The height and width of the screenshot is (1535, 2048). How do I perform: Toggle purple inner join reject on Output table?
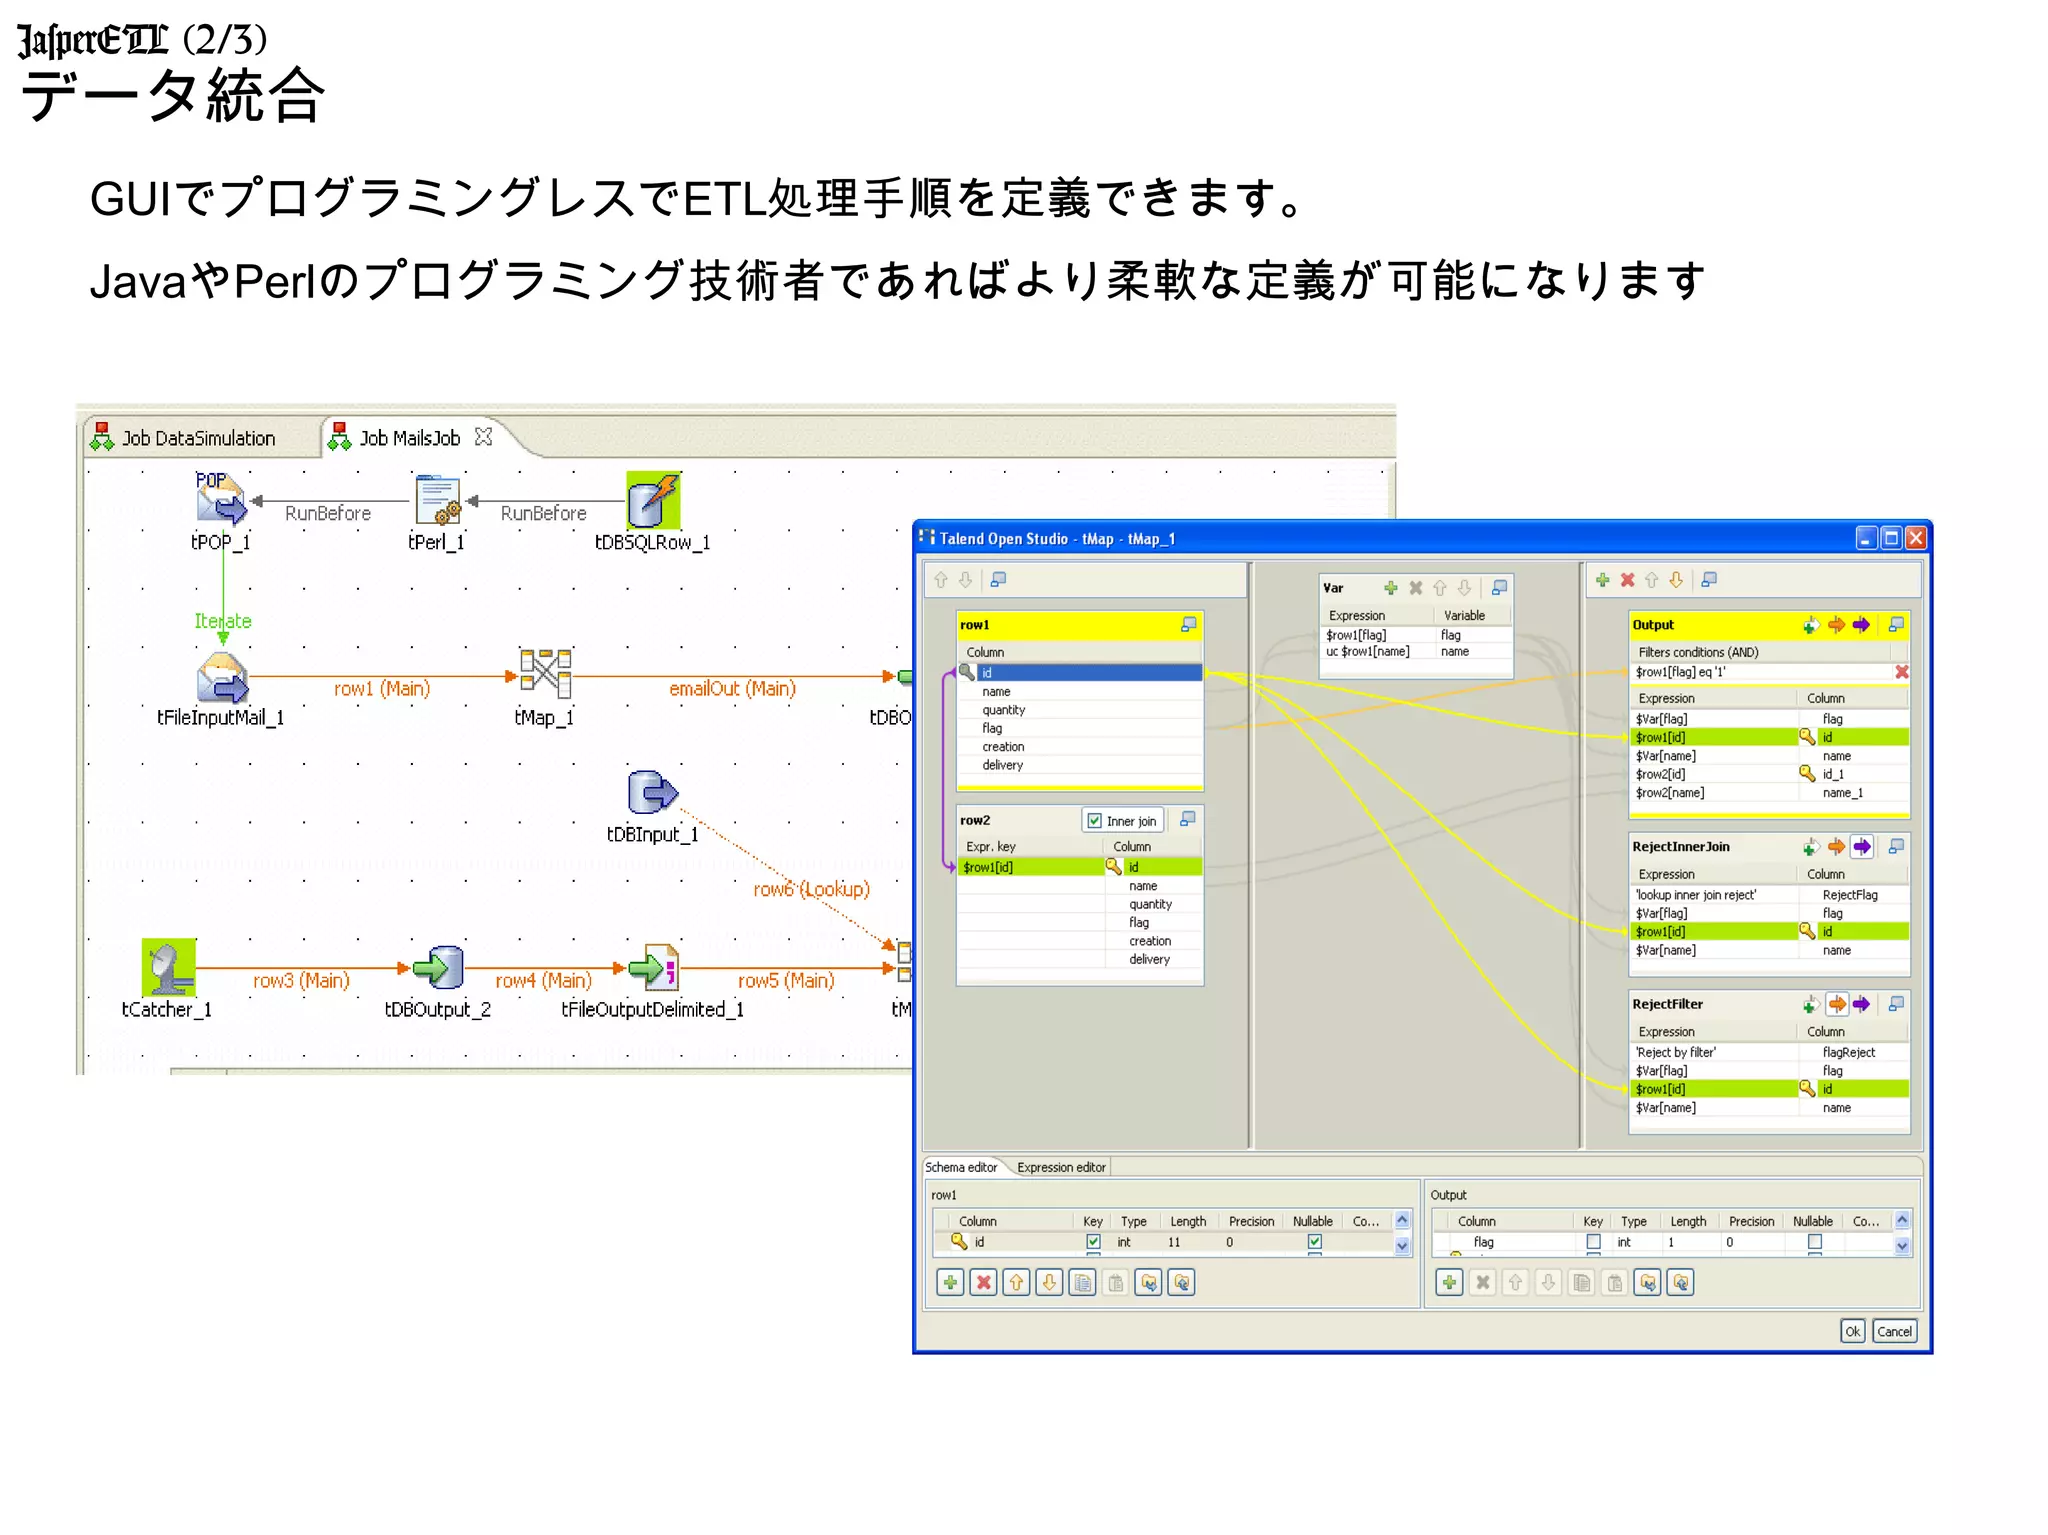click(1861, 625)
